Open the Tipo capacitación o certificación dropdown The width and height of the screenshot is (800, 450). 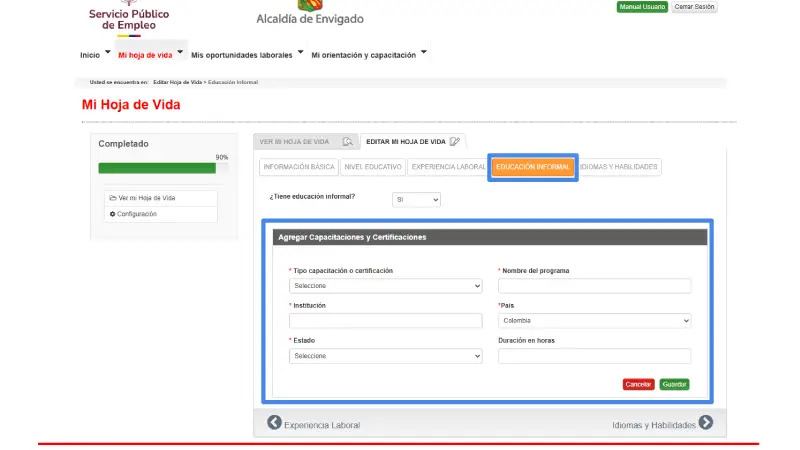click(385, 285)
